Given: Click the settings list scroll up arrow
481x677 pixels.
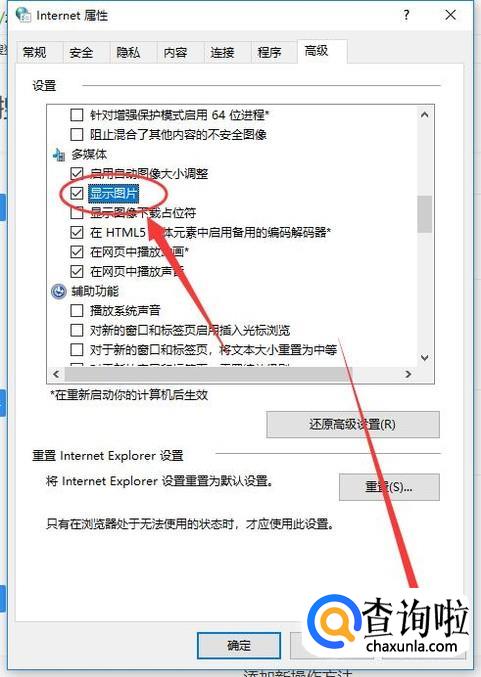Looking at the screenshot, I should [x=424, y=115].
